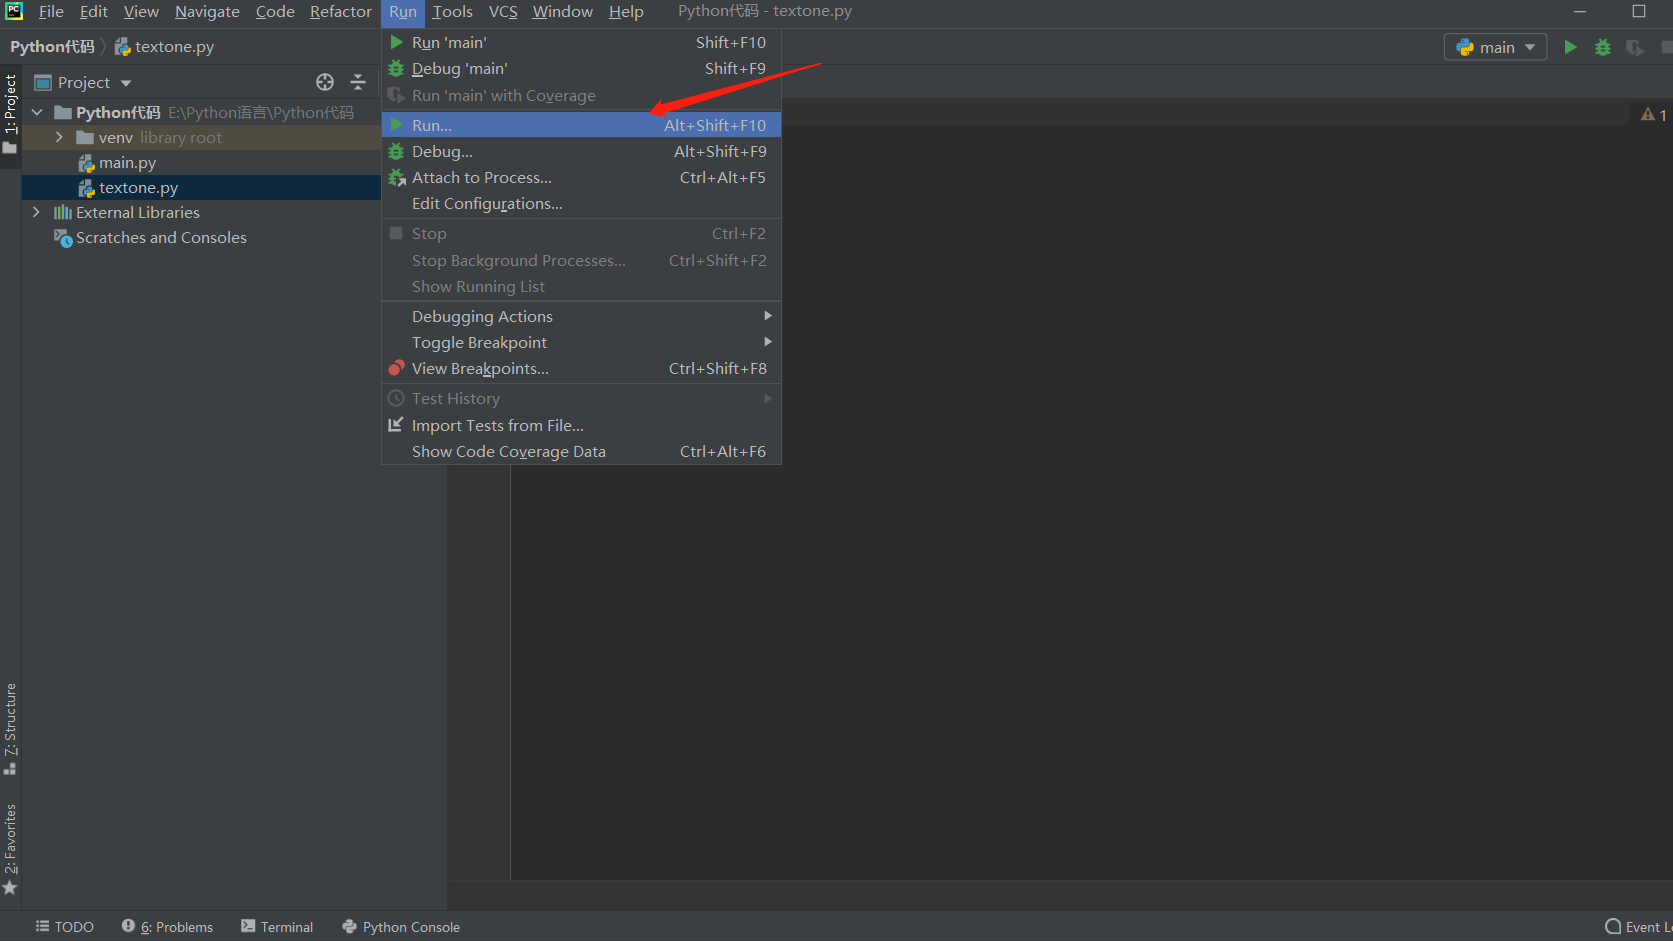This screenshot has height=941, width=1673.
Task: Open the Favorites side tab
Action: click(10, 849)
